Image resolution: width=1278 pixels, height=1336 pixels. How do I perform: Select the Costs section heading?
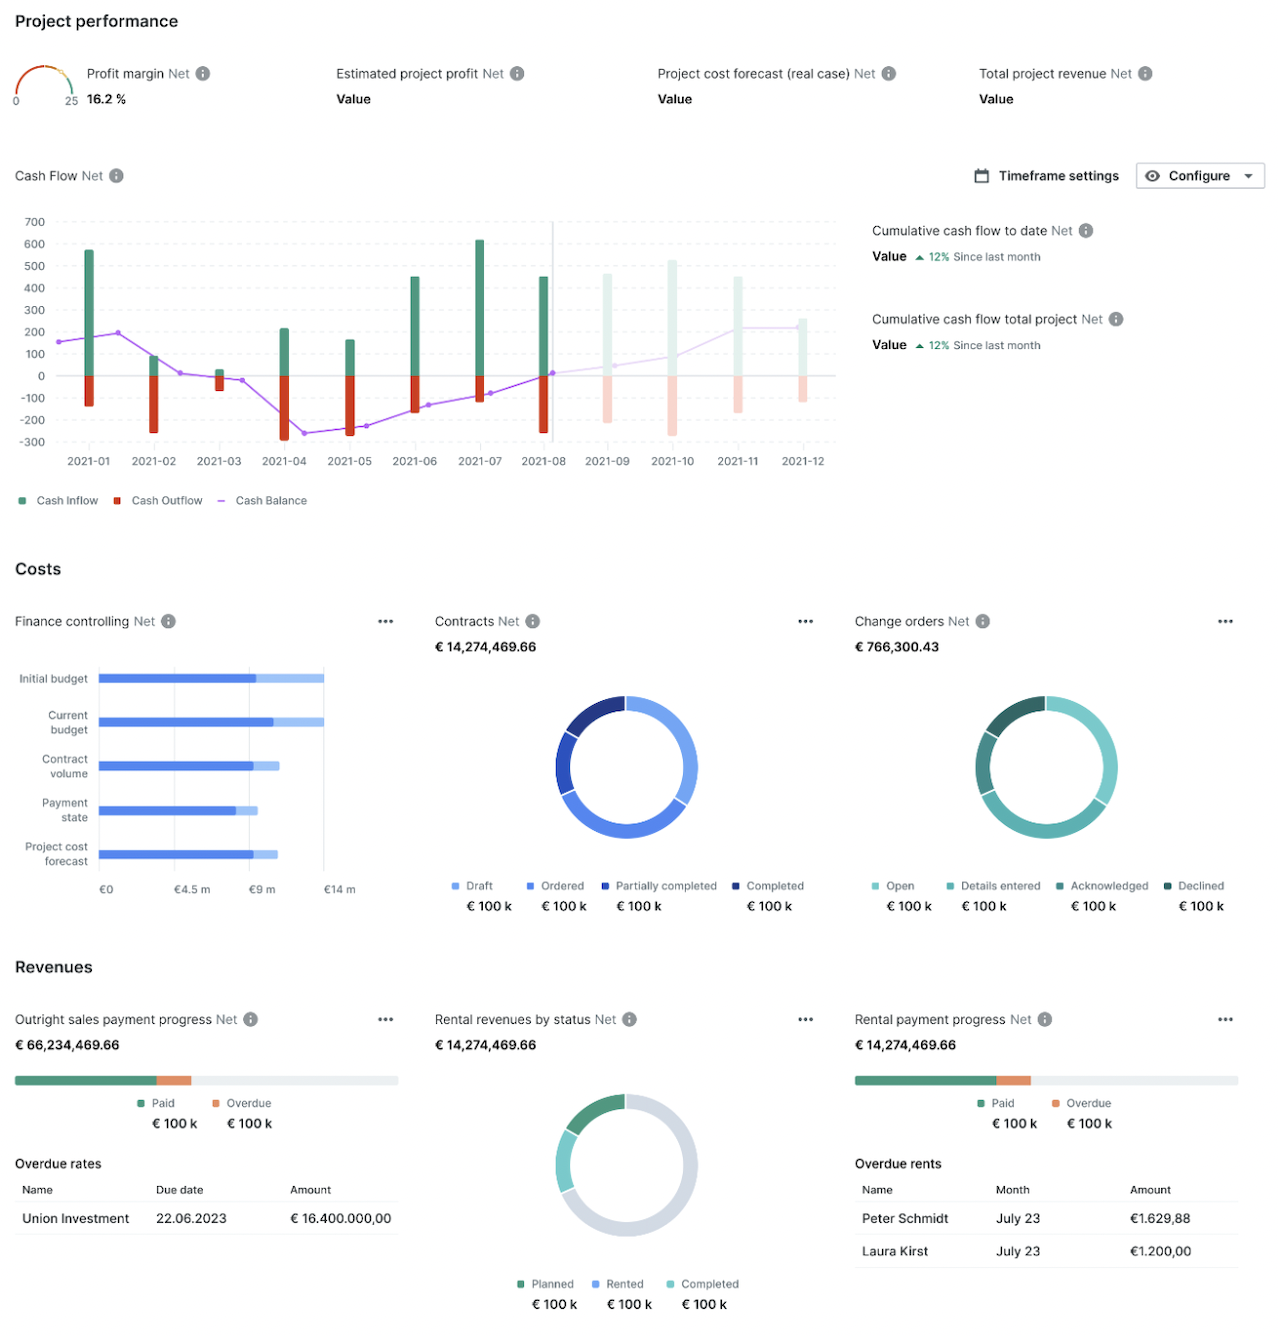pos(37,568)
